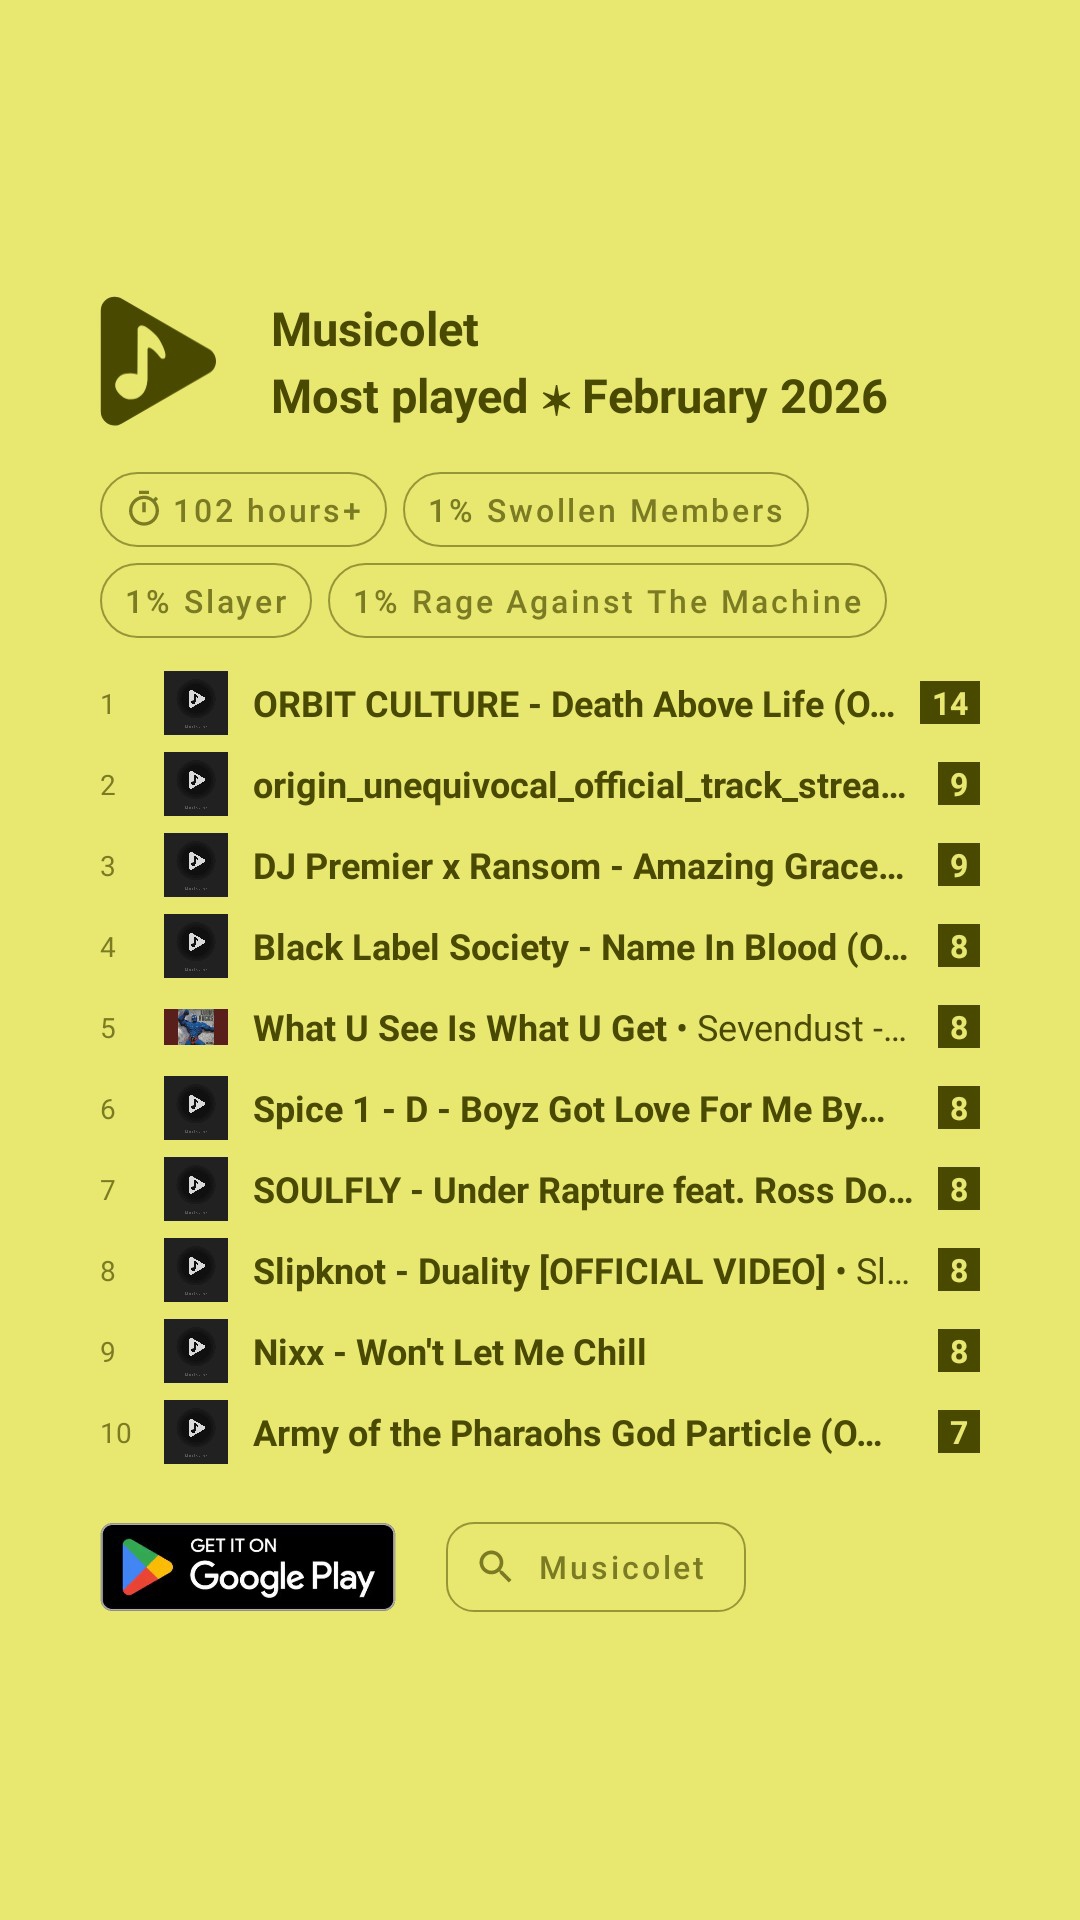This screenshot has height=1920, width=1080.
Task: Click the search magnifier icon near Musicolet
Action: pyautogui.click(x=495, y=1566)
